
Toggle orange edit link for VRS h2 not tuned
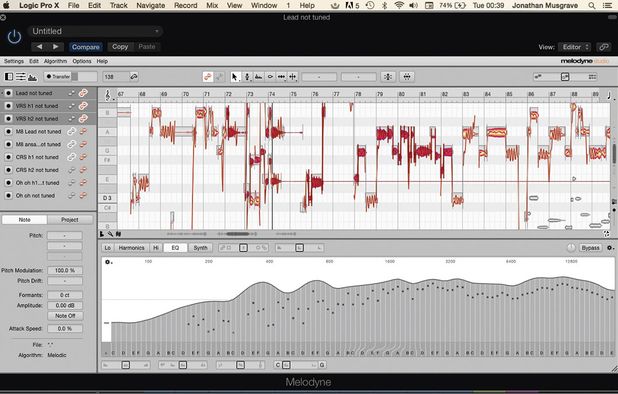click(83, 119)
